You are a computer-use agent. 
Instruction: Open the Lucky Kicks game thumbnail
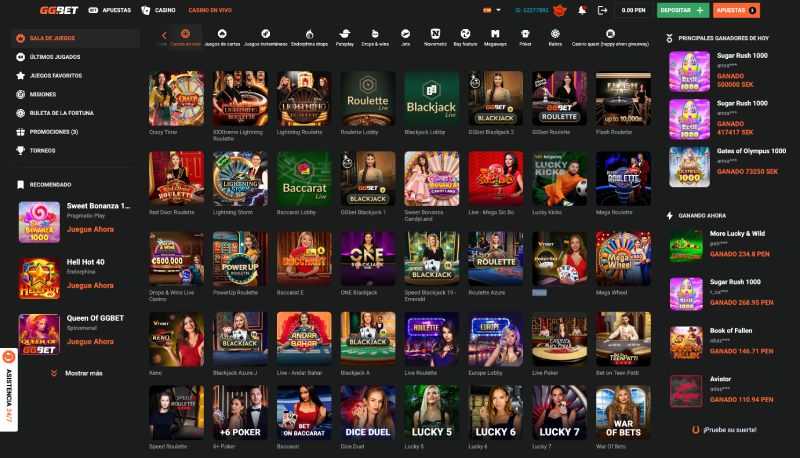click(560, 179)
